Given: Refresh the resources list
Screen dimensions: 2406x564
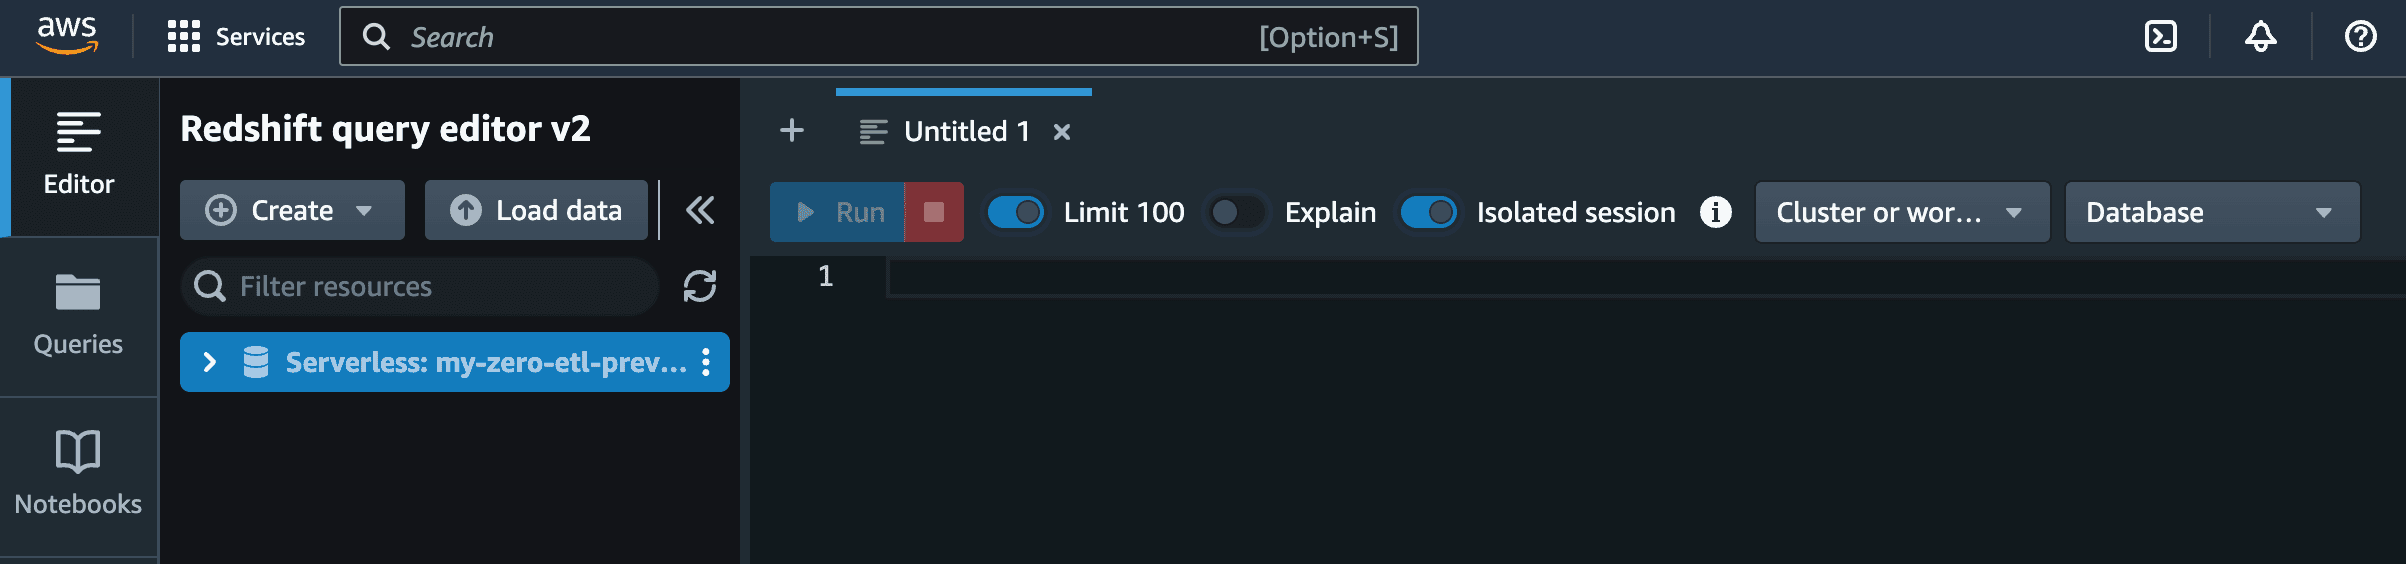Looking at the screenshot, I should 700,286.
